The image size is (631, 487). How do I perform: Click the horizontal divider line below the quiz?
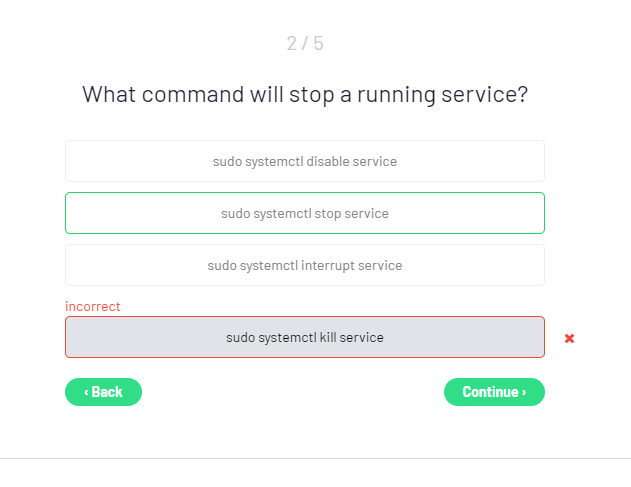315,458
